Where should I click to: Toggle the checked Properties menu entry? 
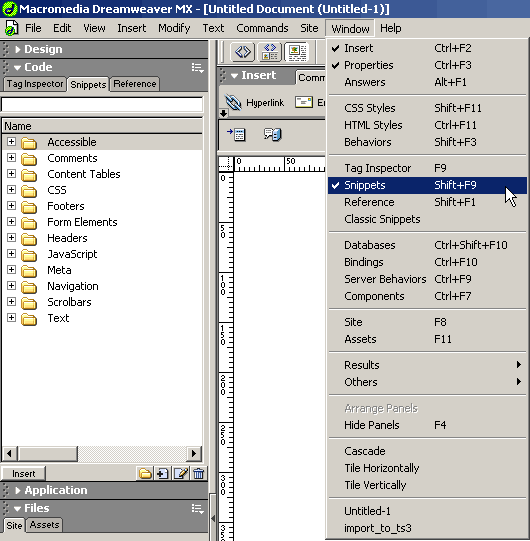[427, 65]
